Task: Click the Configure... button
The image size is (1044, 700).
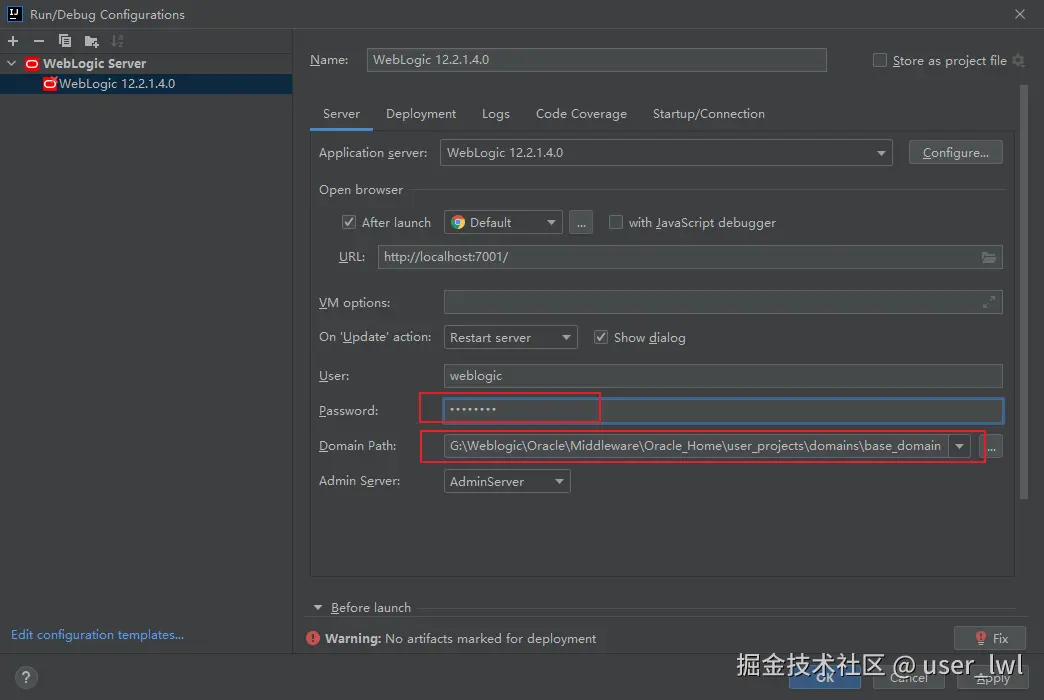Action: [955, 153]
